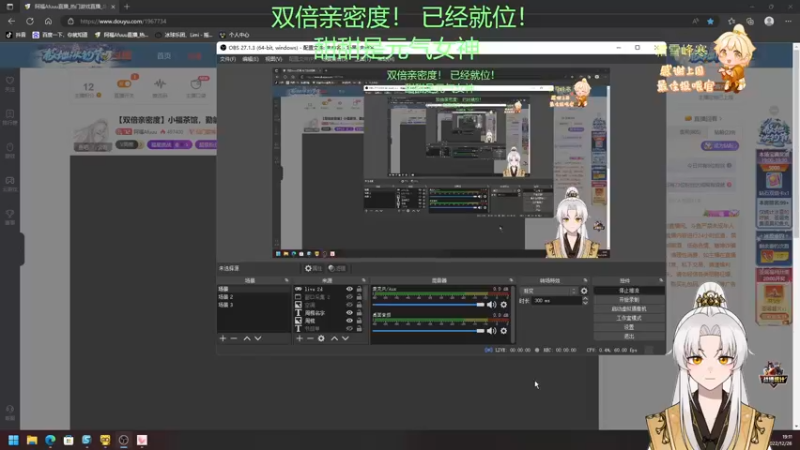Click the start recording button in Controls
Screen dimensions: 800x450
click(629, 299)
